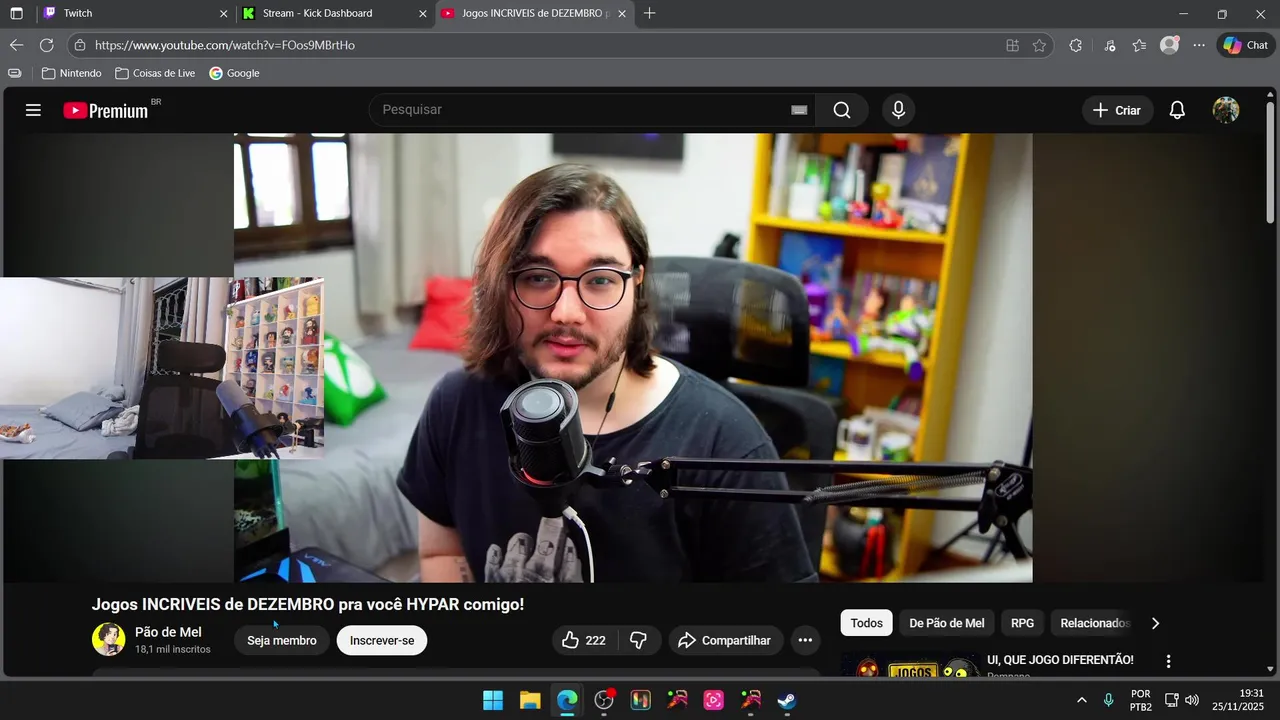Subscribe with the Inscrever-se button
The height and width of the screenshot is (720, 1280).
[x=382, y=640]
